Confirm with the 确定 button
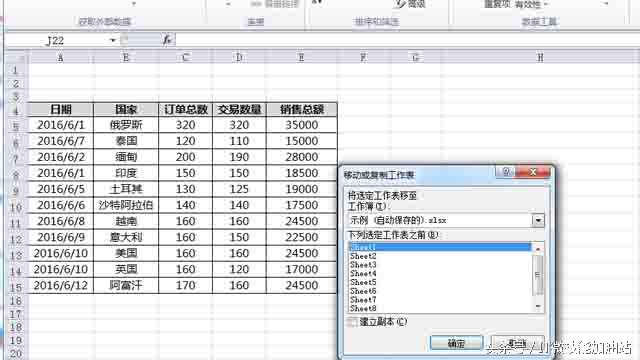The height and width of the screenshot is (360, 640). [x=456, y=343]
